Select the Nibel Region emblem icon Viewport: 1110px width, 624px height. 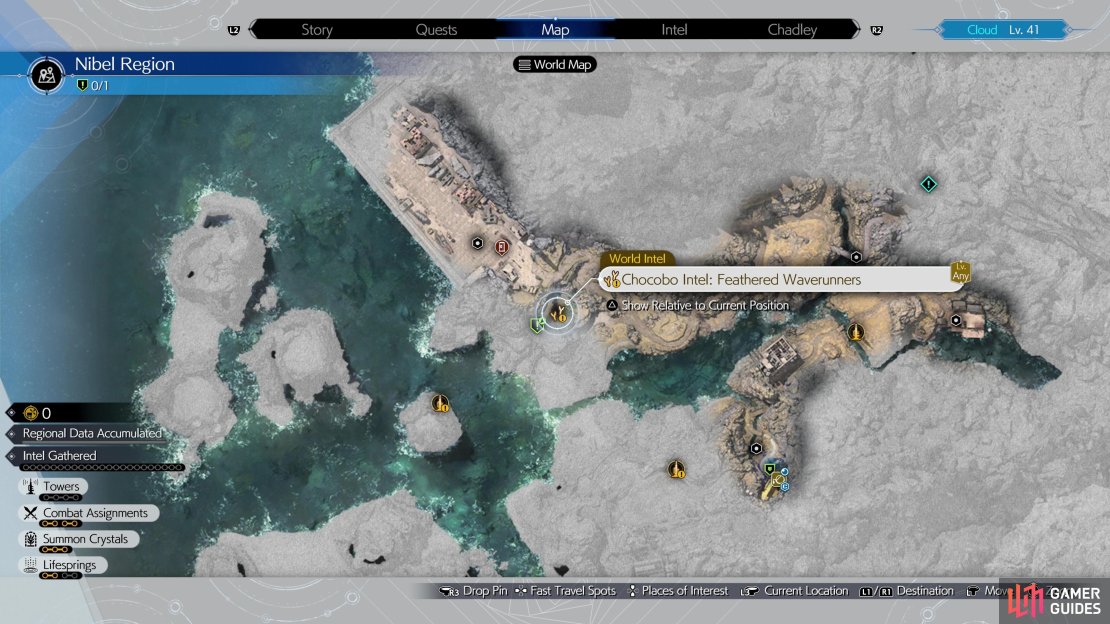click(x=47, y=74)
